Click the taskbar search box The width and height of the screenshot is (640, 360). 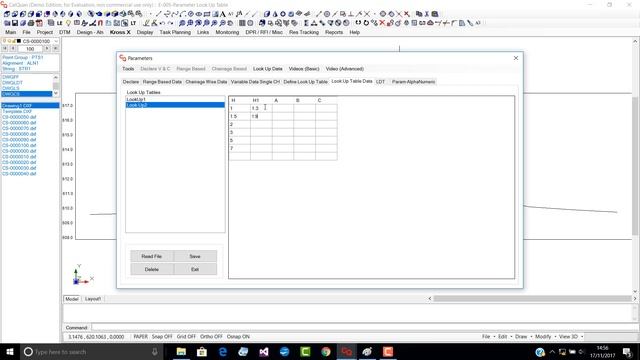click(91, 351)
